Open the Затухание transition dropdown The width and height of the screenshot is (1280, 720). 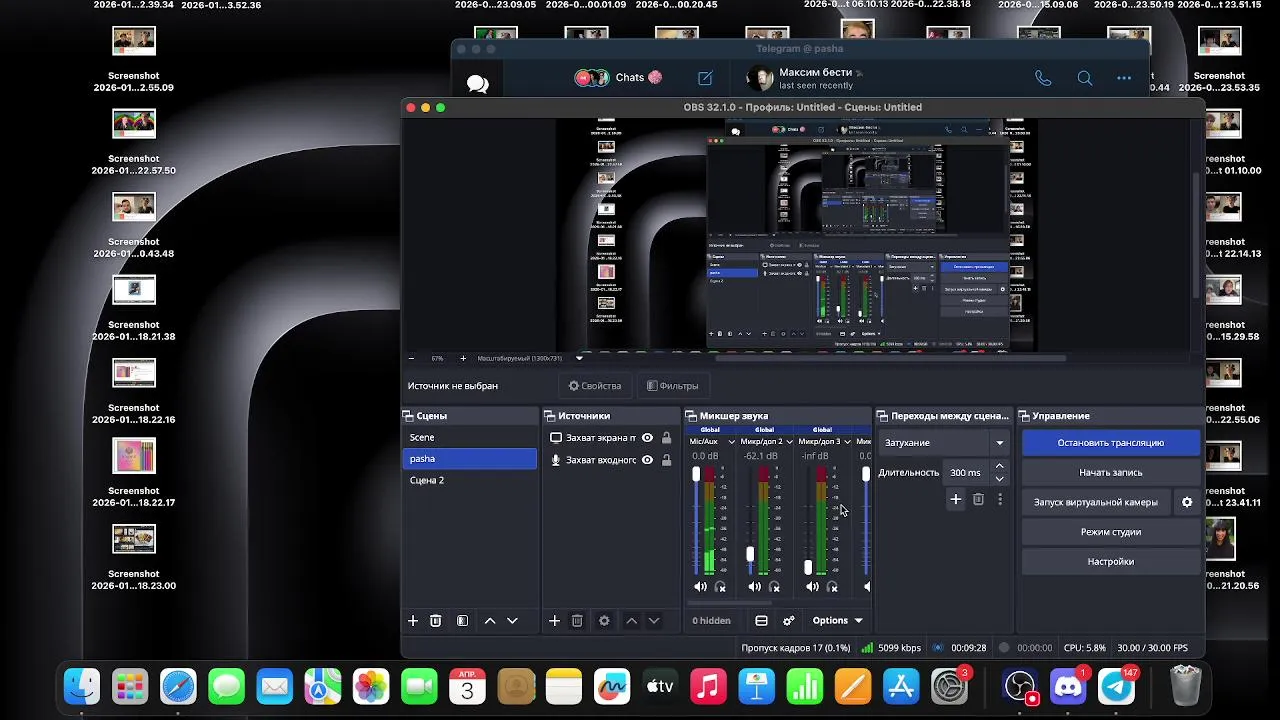(x=945, y=443)
